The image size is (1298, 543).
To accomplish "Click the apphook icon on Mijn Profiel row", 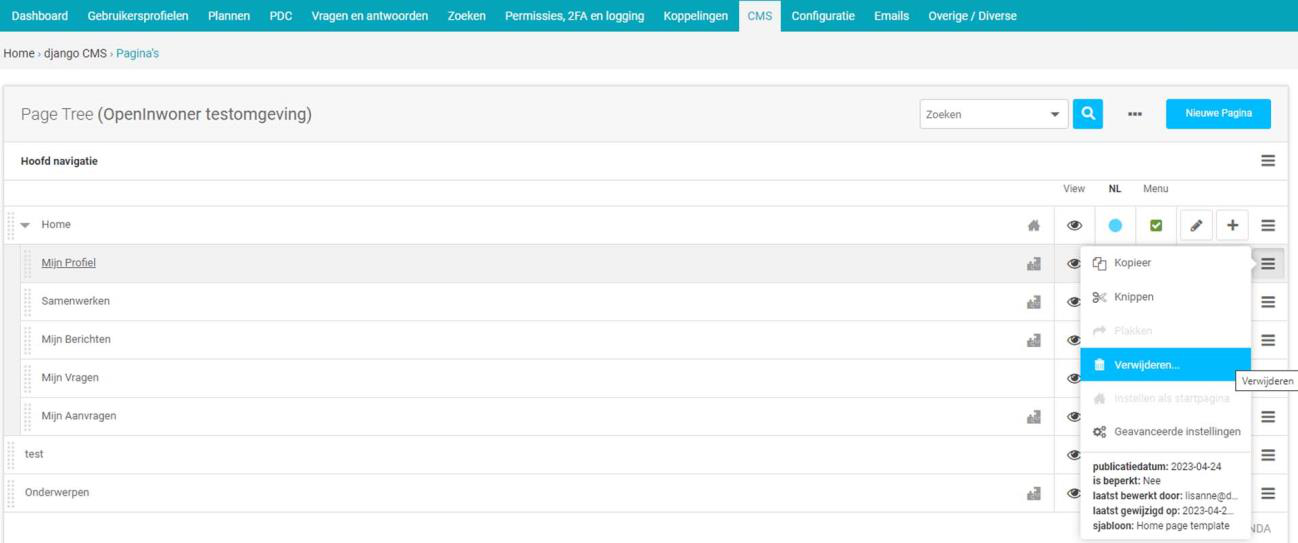I will pyautogui.click(x=1034, y=264).
